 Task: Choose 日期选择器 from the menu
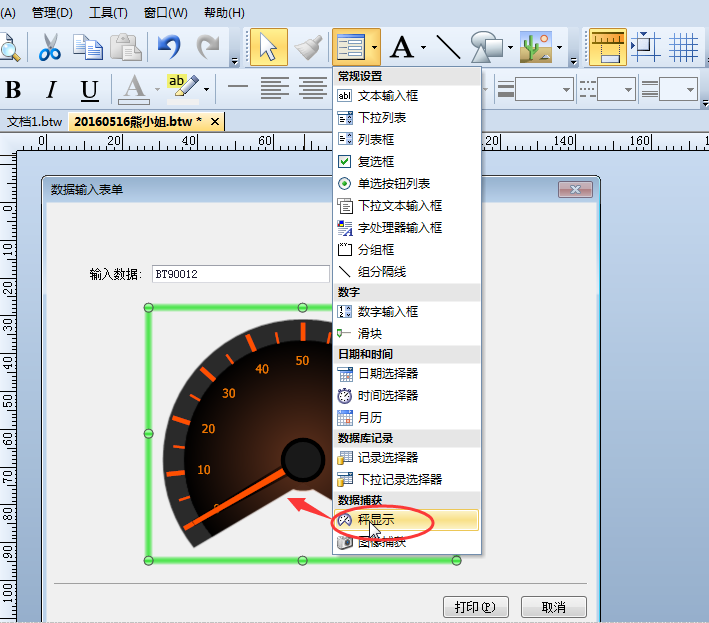406,373
